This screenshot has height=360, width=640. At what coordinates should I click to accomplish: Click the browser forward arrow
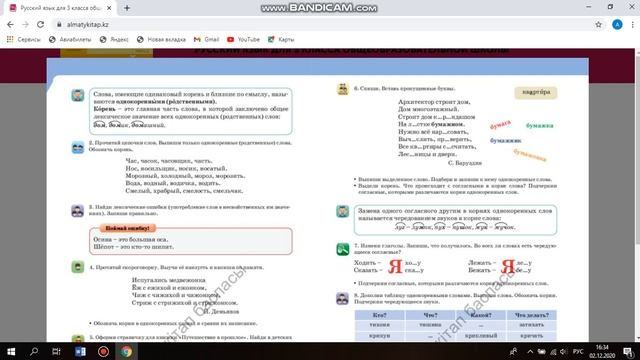(x=25, y=24)
